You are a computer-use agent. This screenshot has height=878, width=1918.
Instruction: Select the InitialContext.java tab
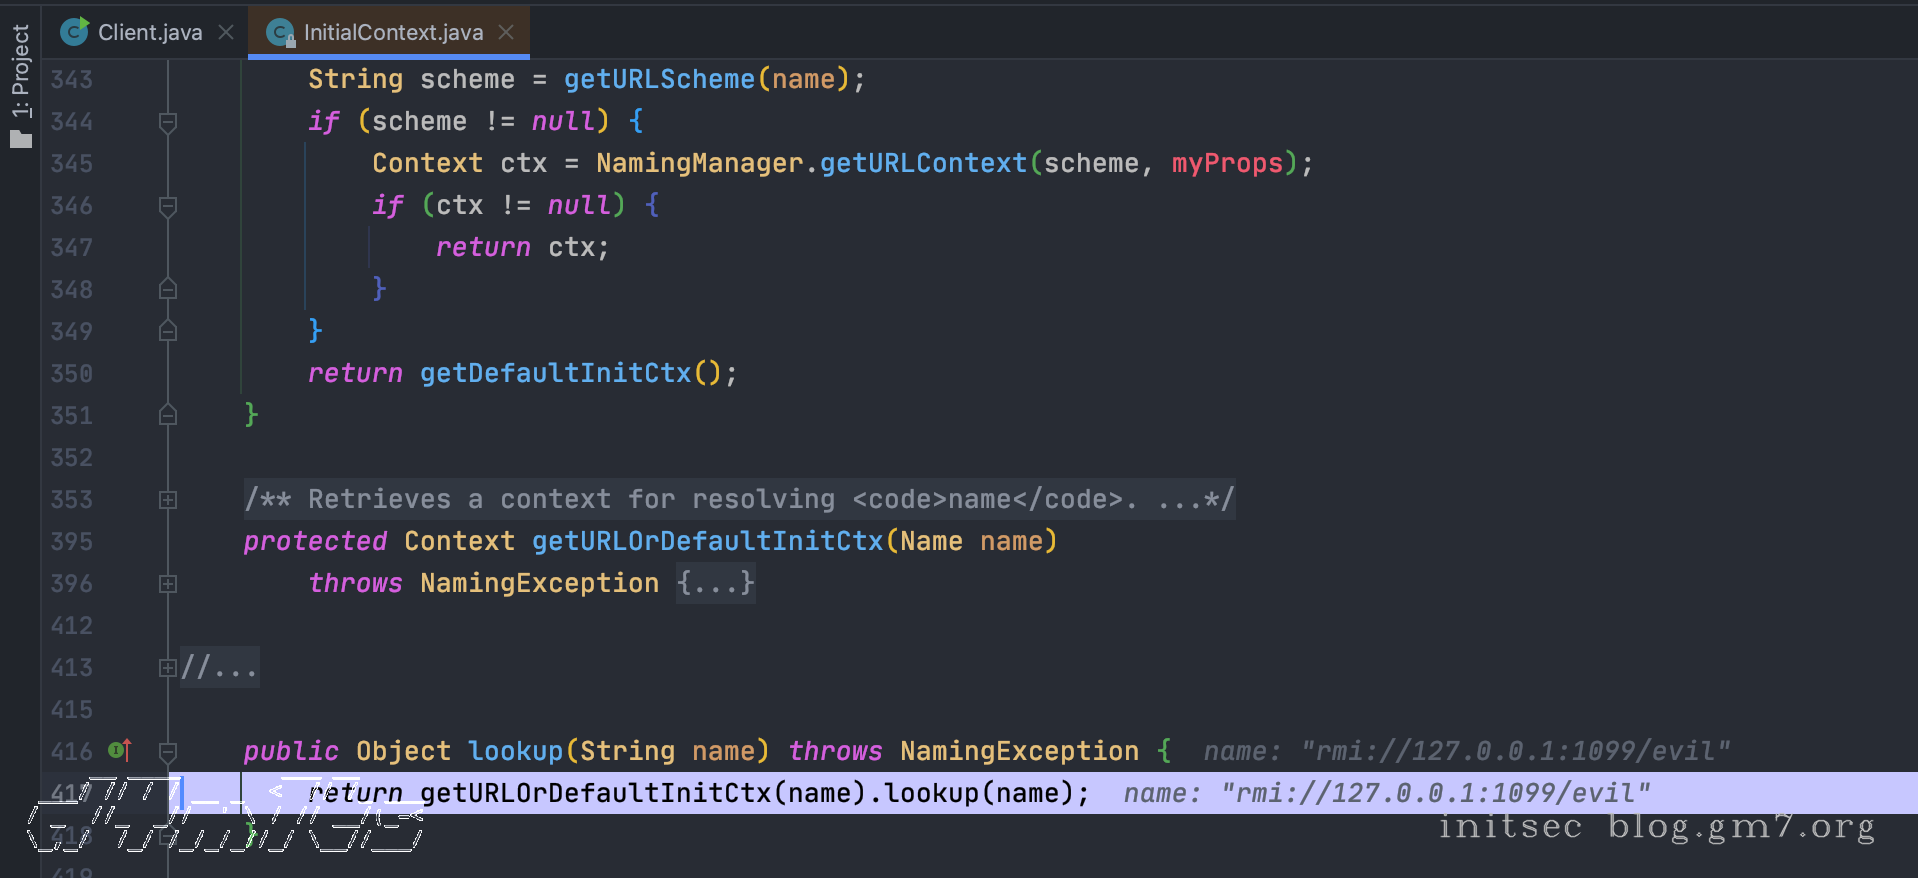point(393,32)
